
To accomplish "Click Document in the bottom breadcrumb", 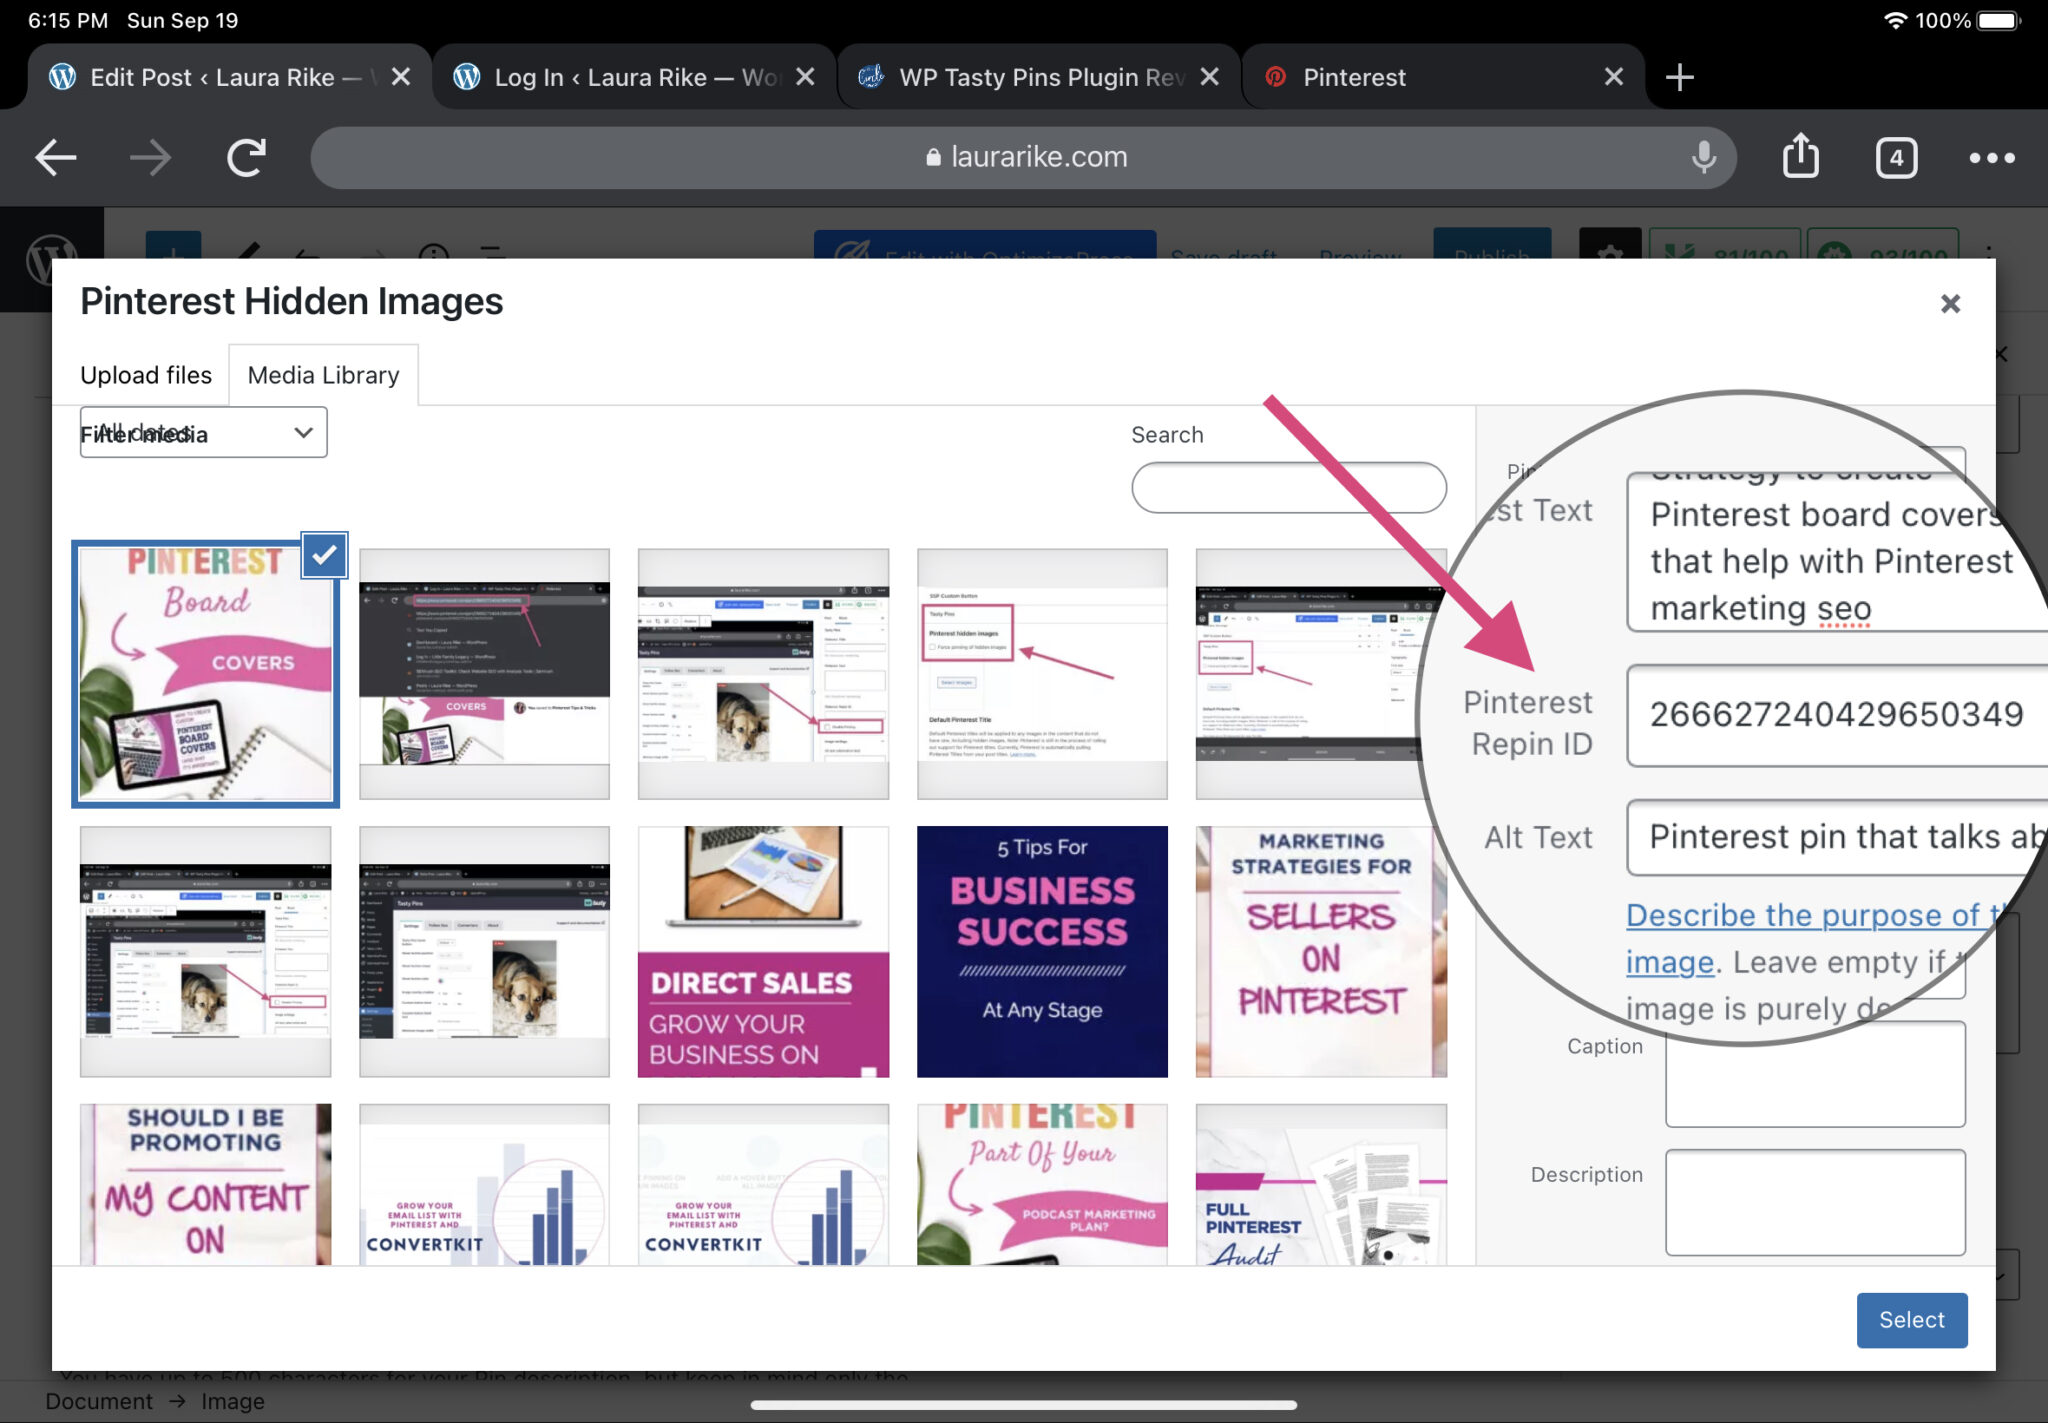I will [x=99, y=1401].
